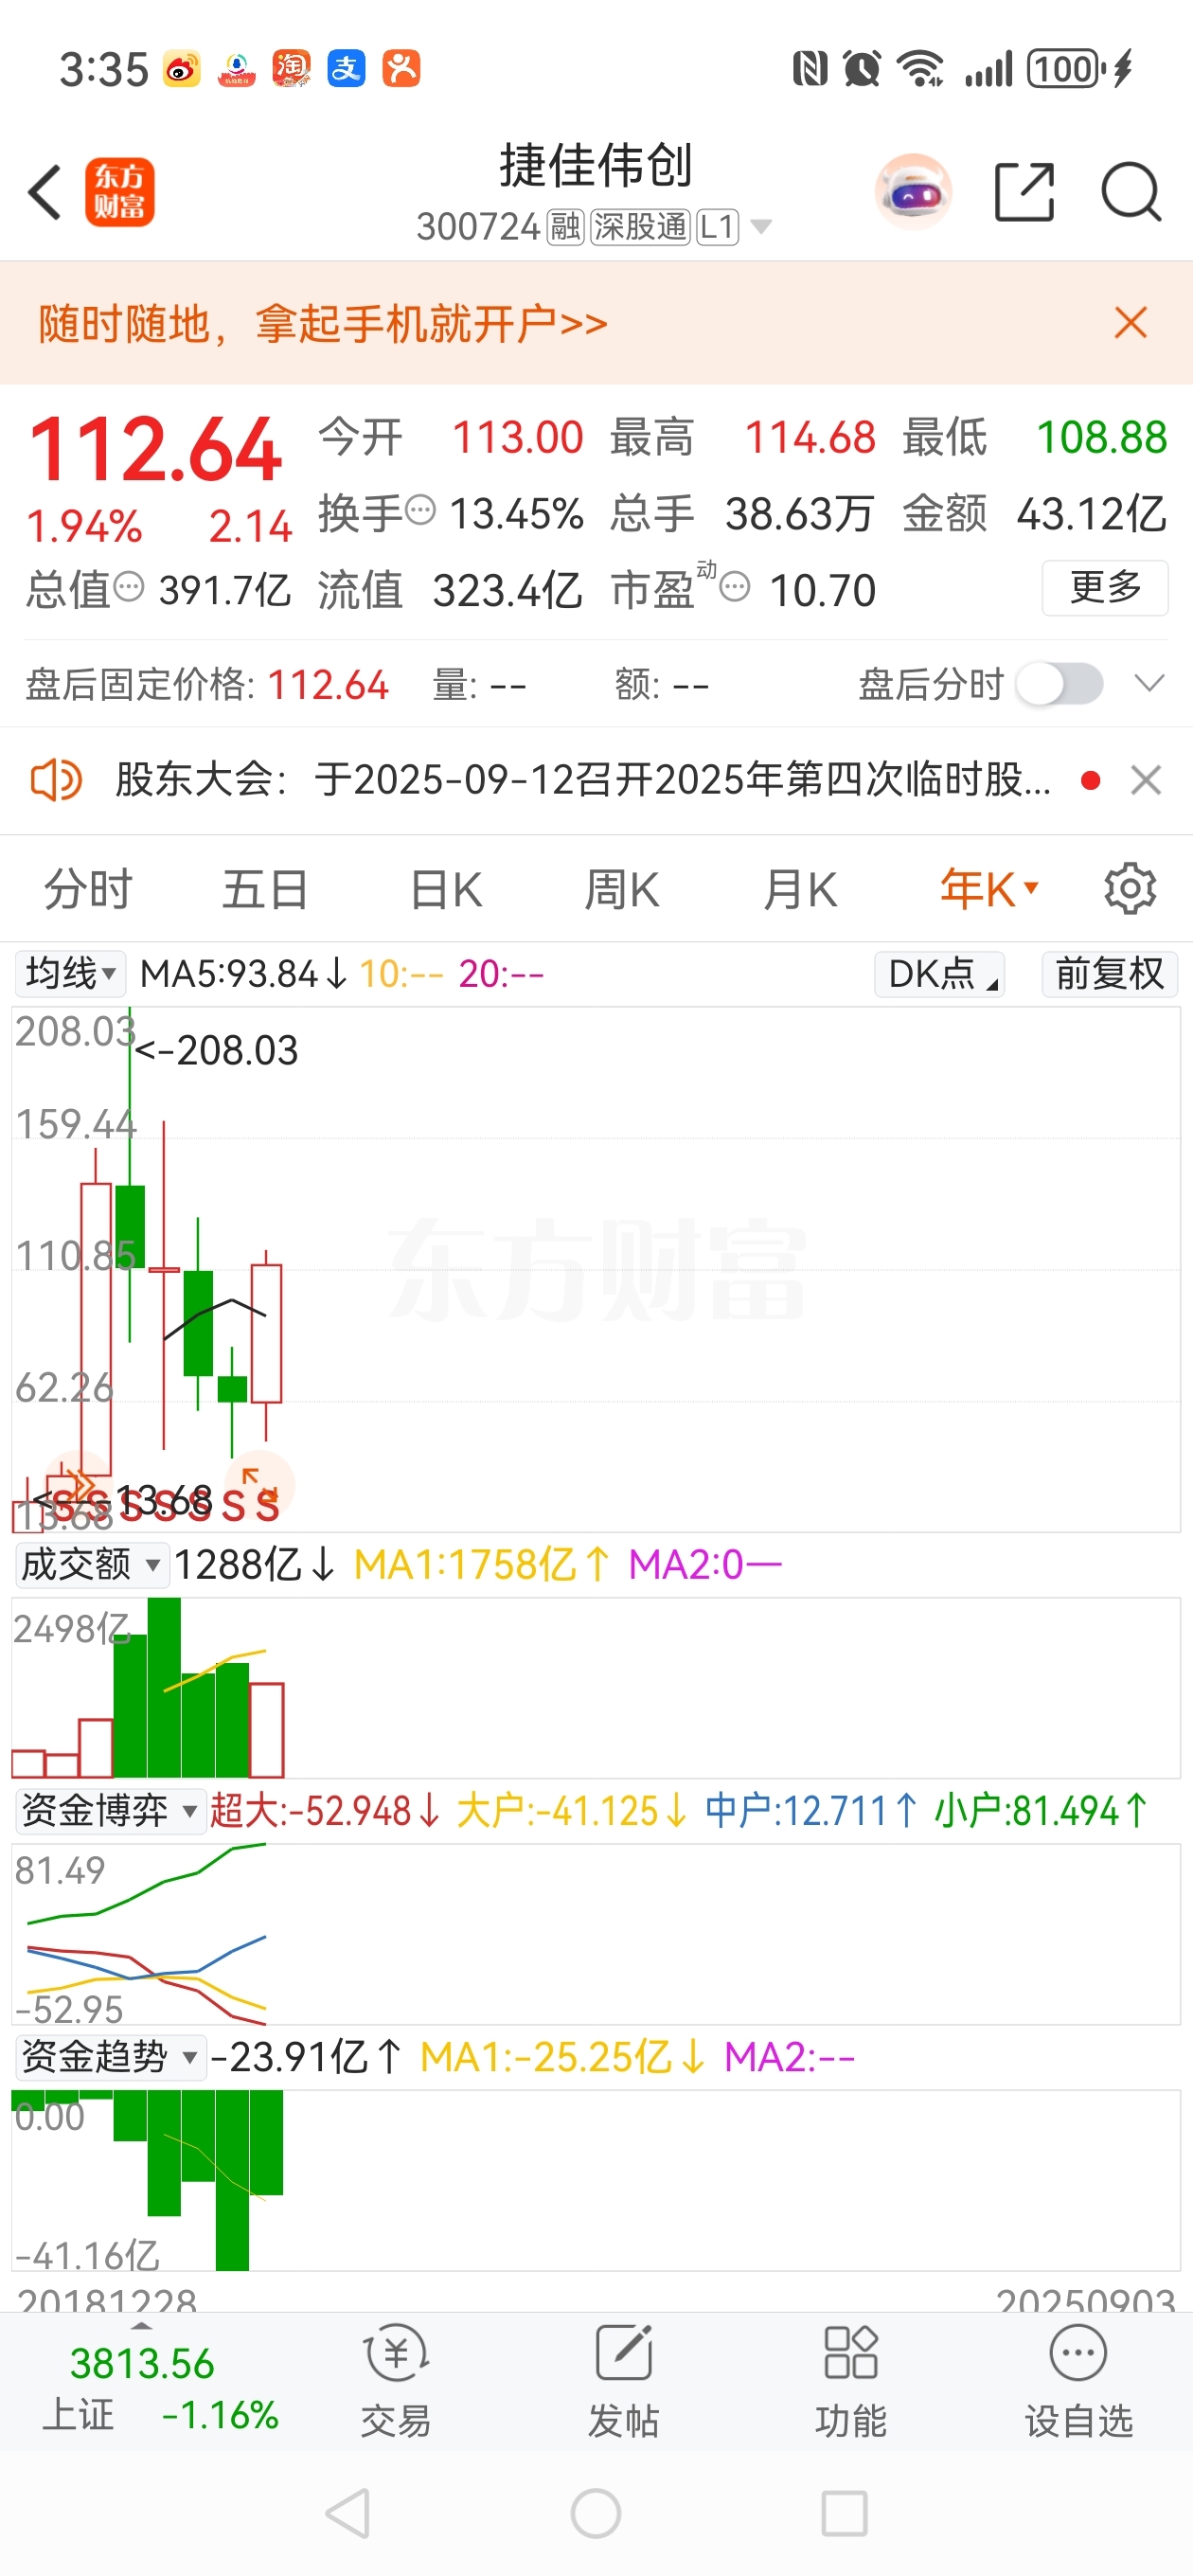Open the DK点 selector

click(x=939, y=973)
